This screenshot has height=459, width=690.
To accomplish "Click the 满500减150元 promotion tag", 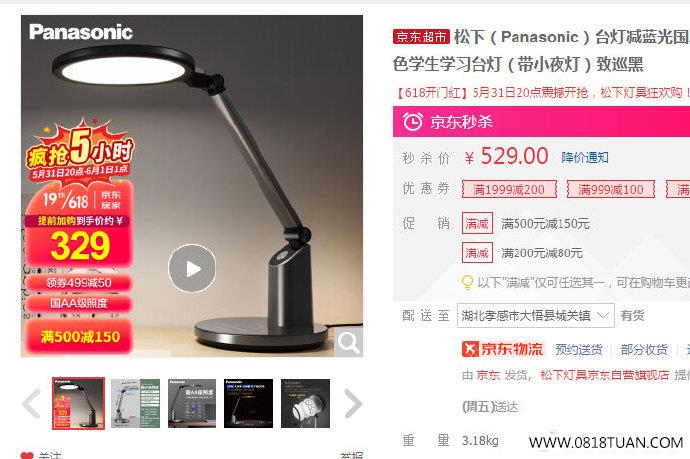I will [x=477, y=224].
